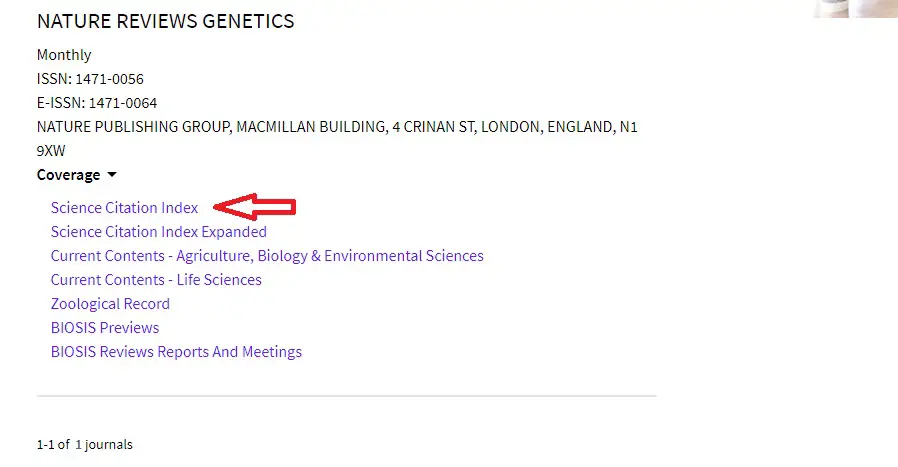Image resolution: width=898 pixels, height=467 pixels.
Task: Click the partial image thumbnail at top right
Action: (x=855, y=9)
